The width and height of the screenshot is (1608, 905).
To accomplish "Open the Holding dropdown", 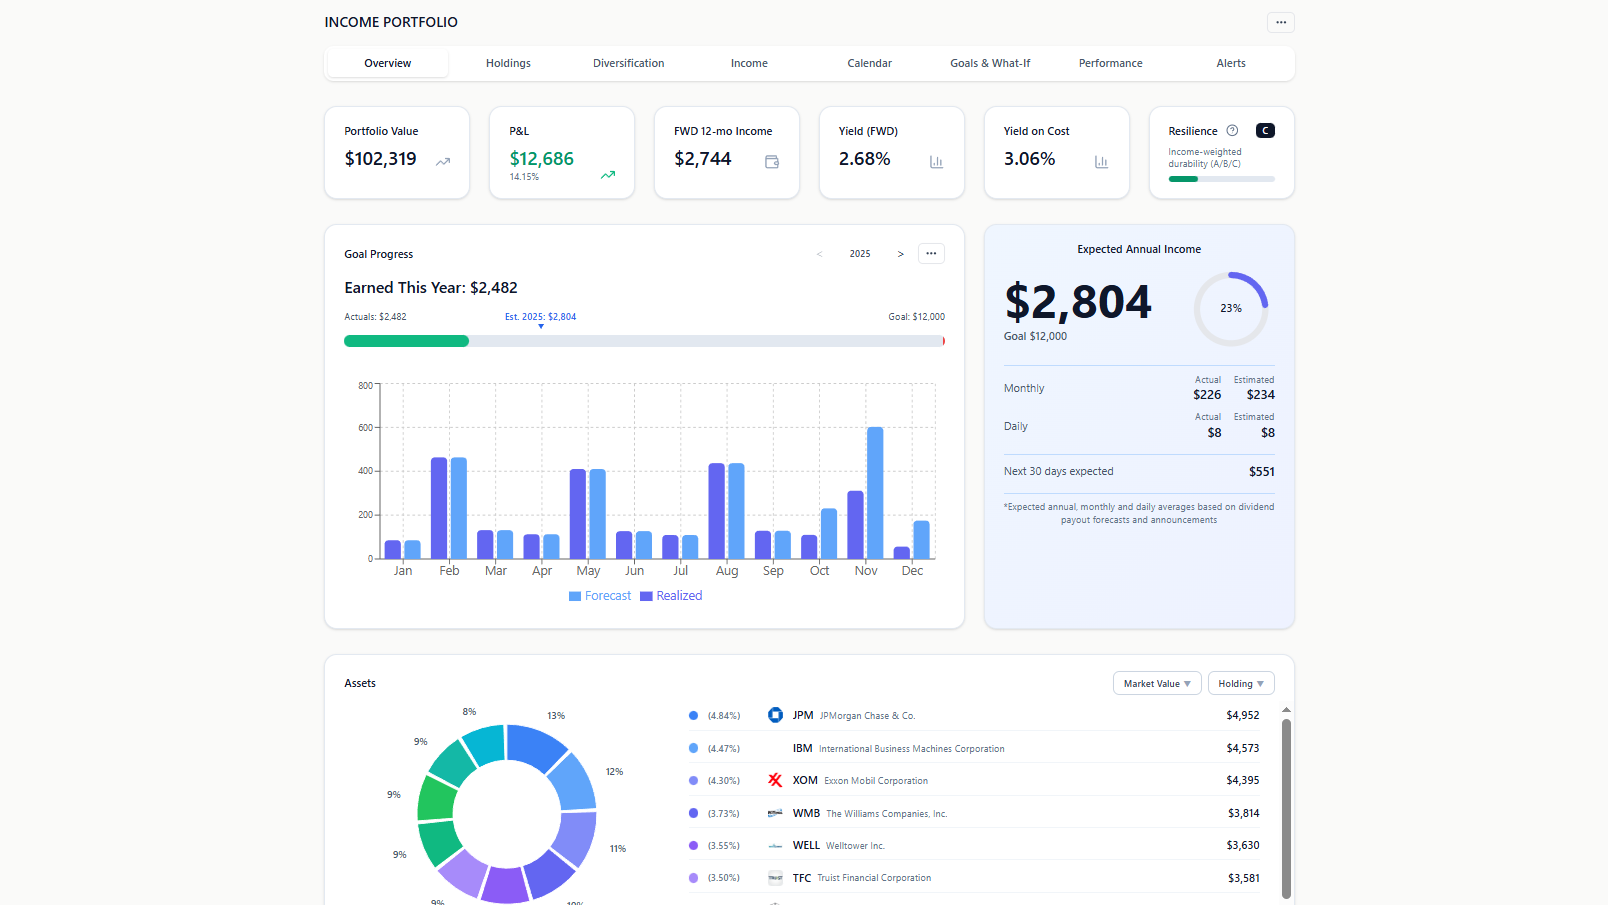I will click(x=1241, y=684).
